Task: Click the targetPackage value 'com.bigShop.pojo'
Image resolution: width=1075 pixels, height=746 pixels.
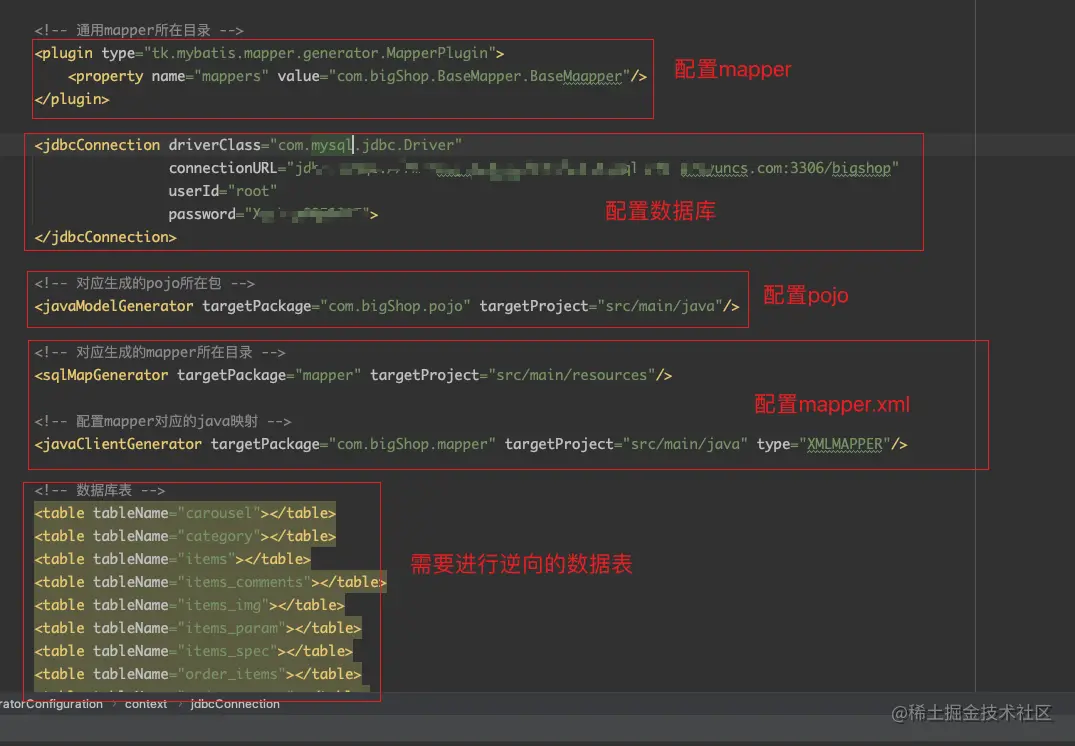Action: 396,306
